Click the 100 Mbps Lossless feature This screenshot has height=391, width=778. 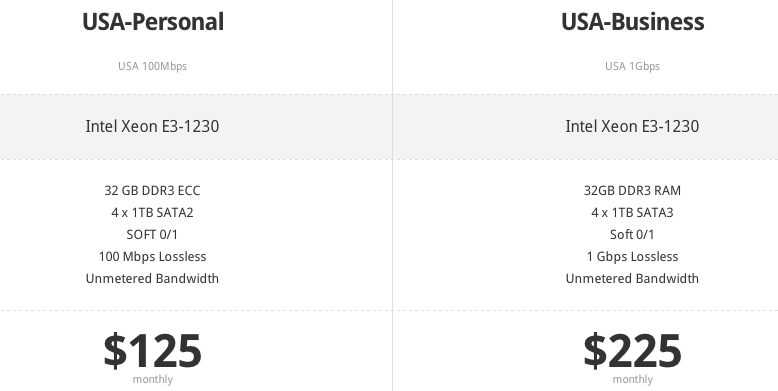pyautogui.click(x=152, y=257)
